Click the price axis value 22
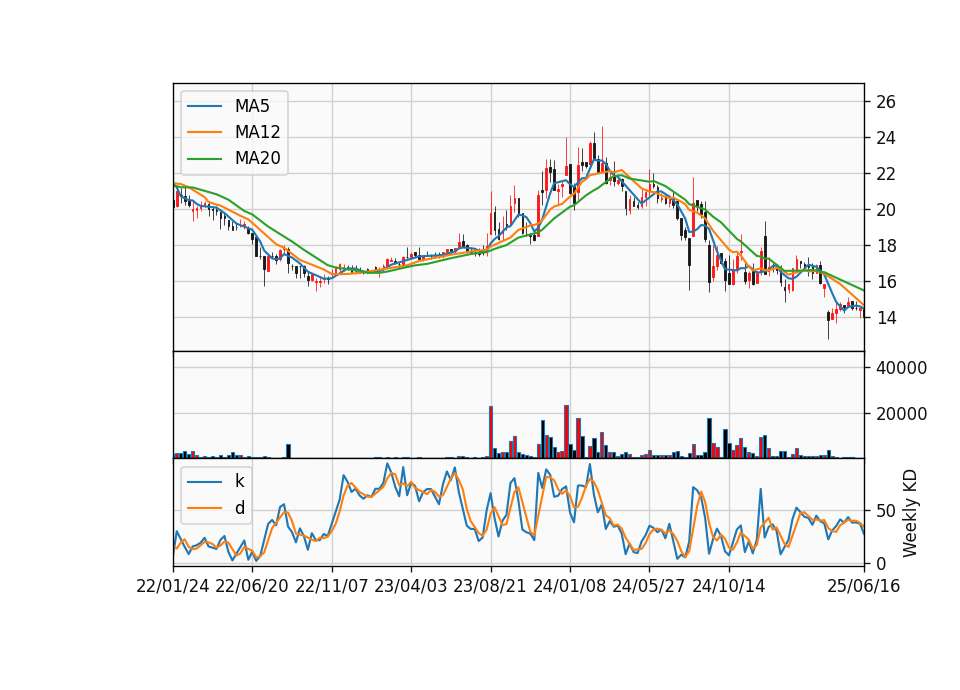The image size is (960, 690). pyautogui.click(x=886, y=174)
